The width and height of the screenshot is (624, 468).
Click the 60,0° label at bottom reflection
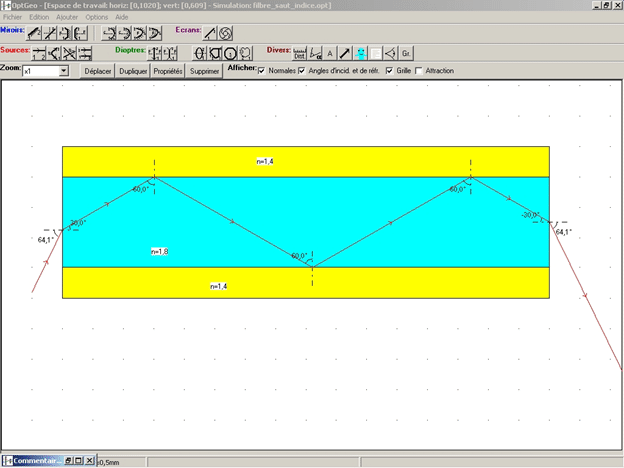299,255
